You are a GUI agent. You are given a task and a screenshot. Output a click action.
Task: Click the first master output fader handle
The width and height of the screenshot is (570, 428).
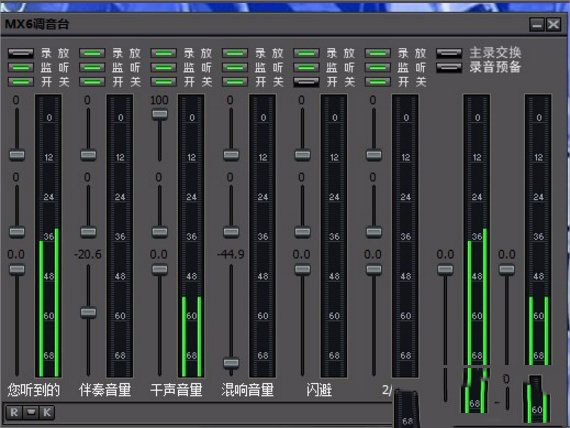coord(445,269)
